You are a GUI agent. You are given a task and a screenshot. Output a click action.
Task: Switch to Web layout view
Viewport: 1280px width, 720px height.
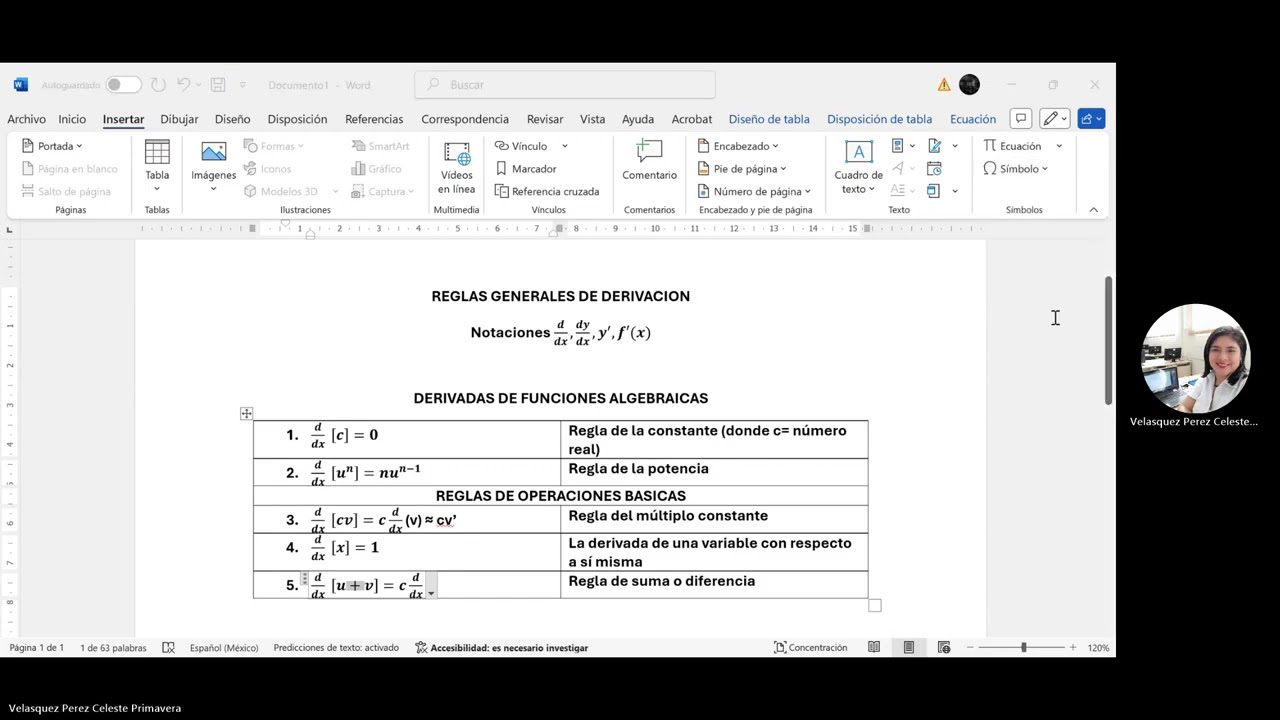point(944,648)
